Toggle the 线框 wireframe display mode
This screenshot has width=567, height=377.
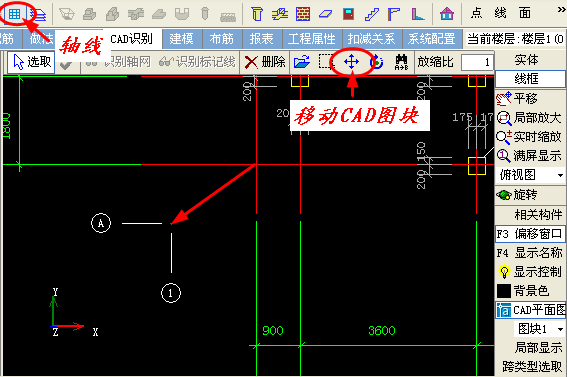[x=529, y=79]
